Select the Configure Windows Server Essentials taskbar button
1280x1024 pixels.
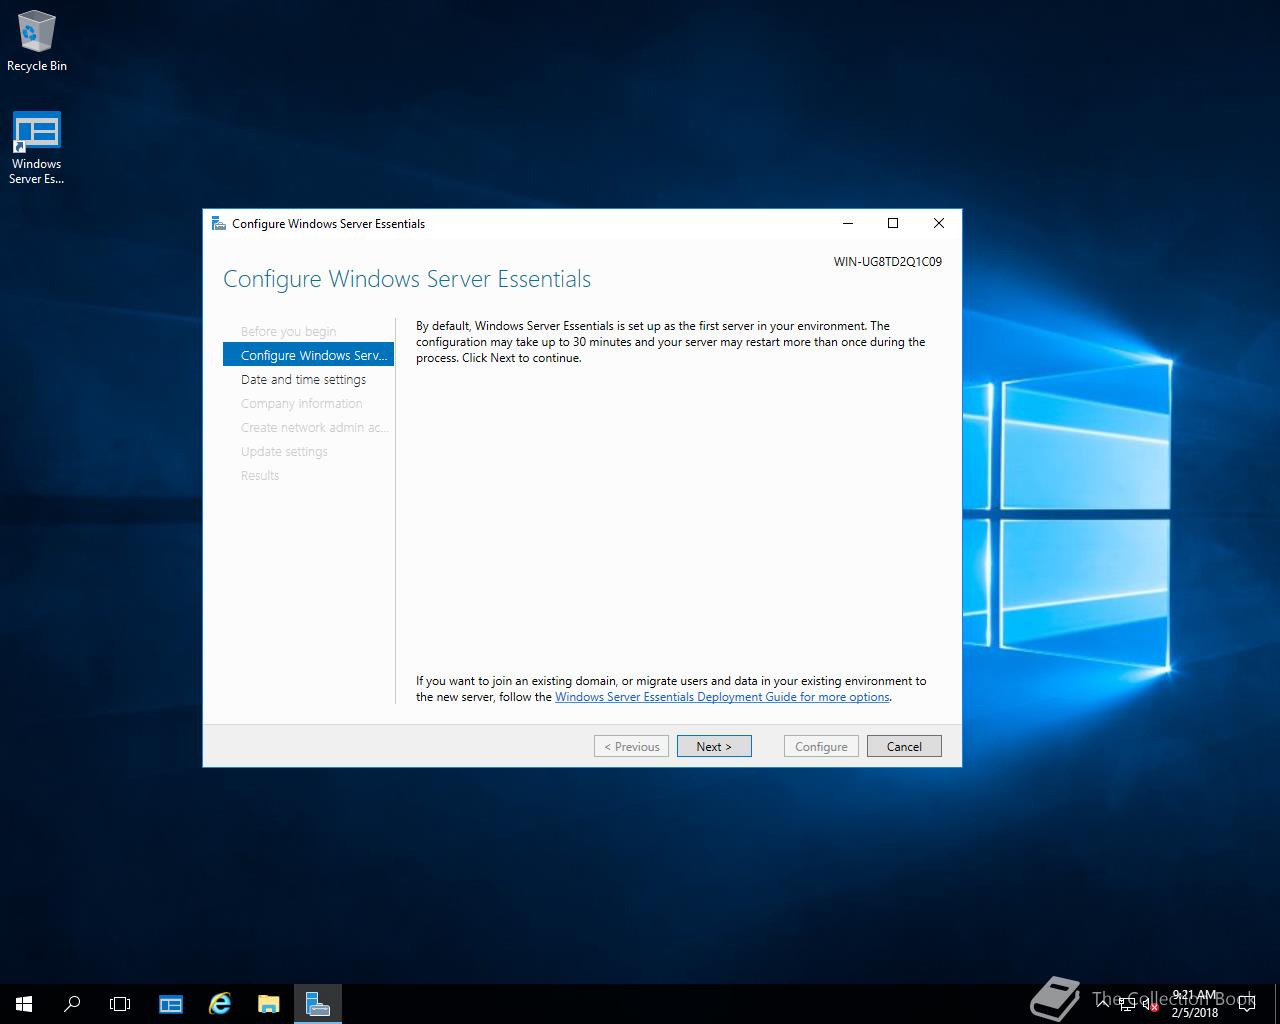(x=318, y=1004)
